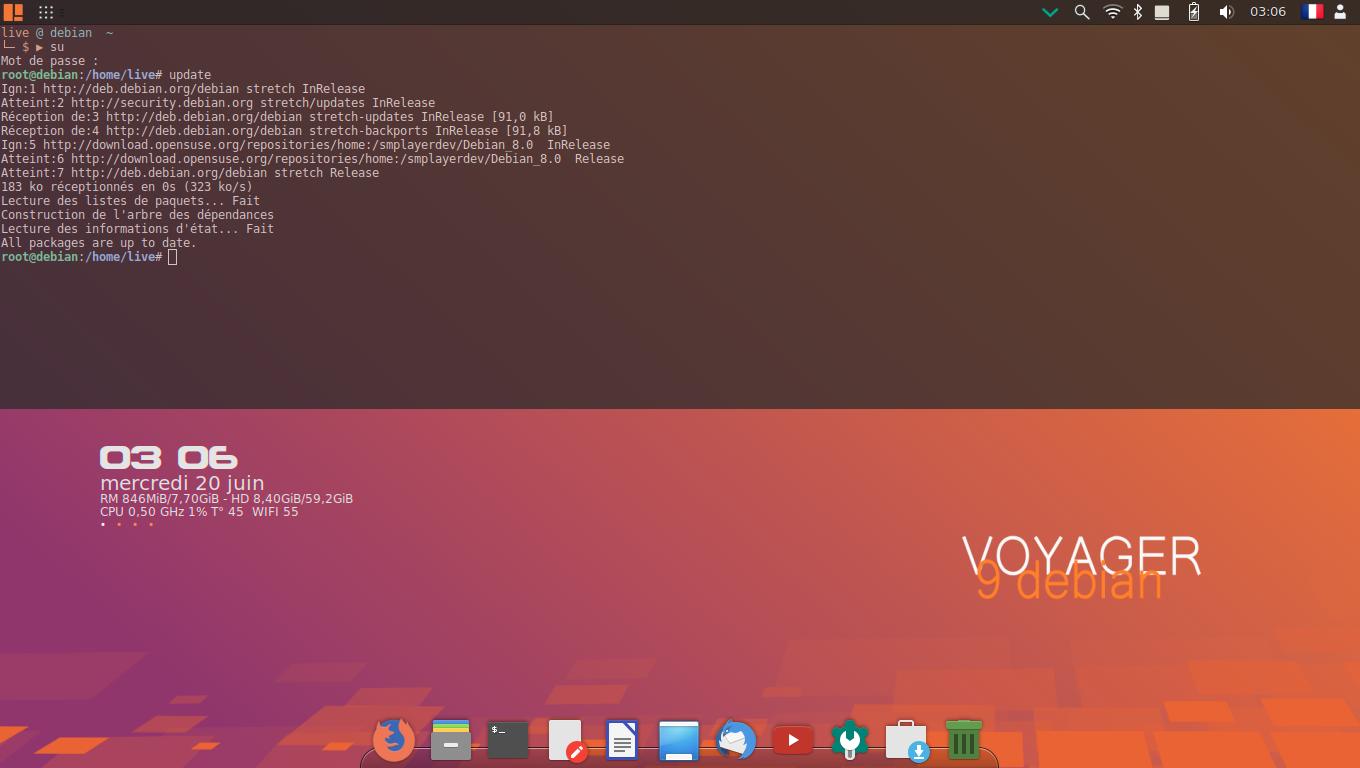Viewport: 1360px width, 768px height.
Task: Click 'Construction de l'arbre des dépendances' line
Action: click(137, 215)
